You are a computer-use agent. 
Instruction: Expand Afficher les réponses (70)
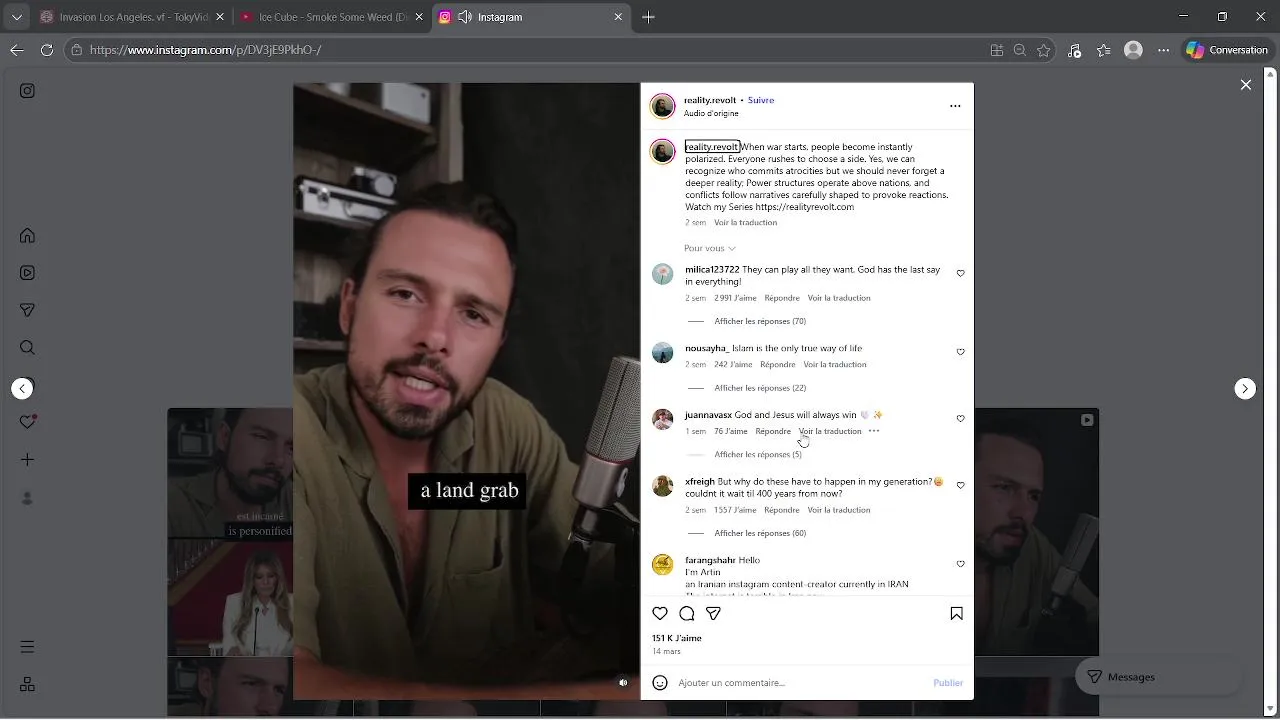[x=760, y=321]
